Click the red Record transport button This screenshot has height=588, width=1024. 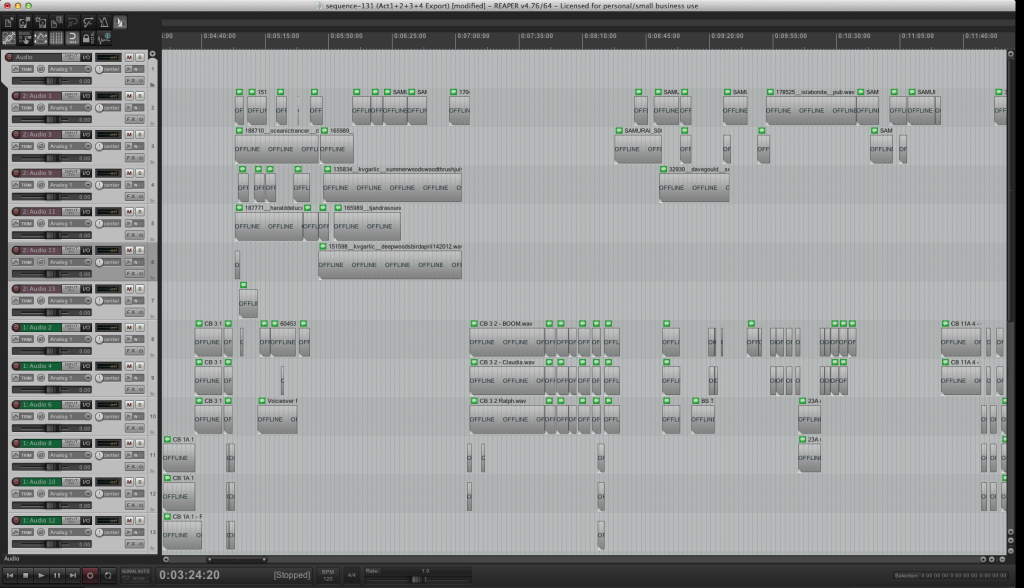90,575
